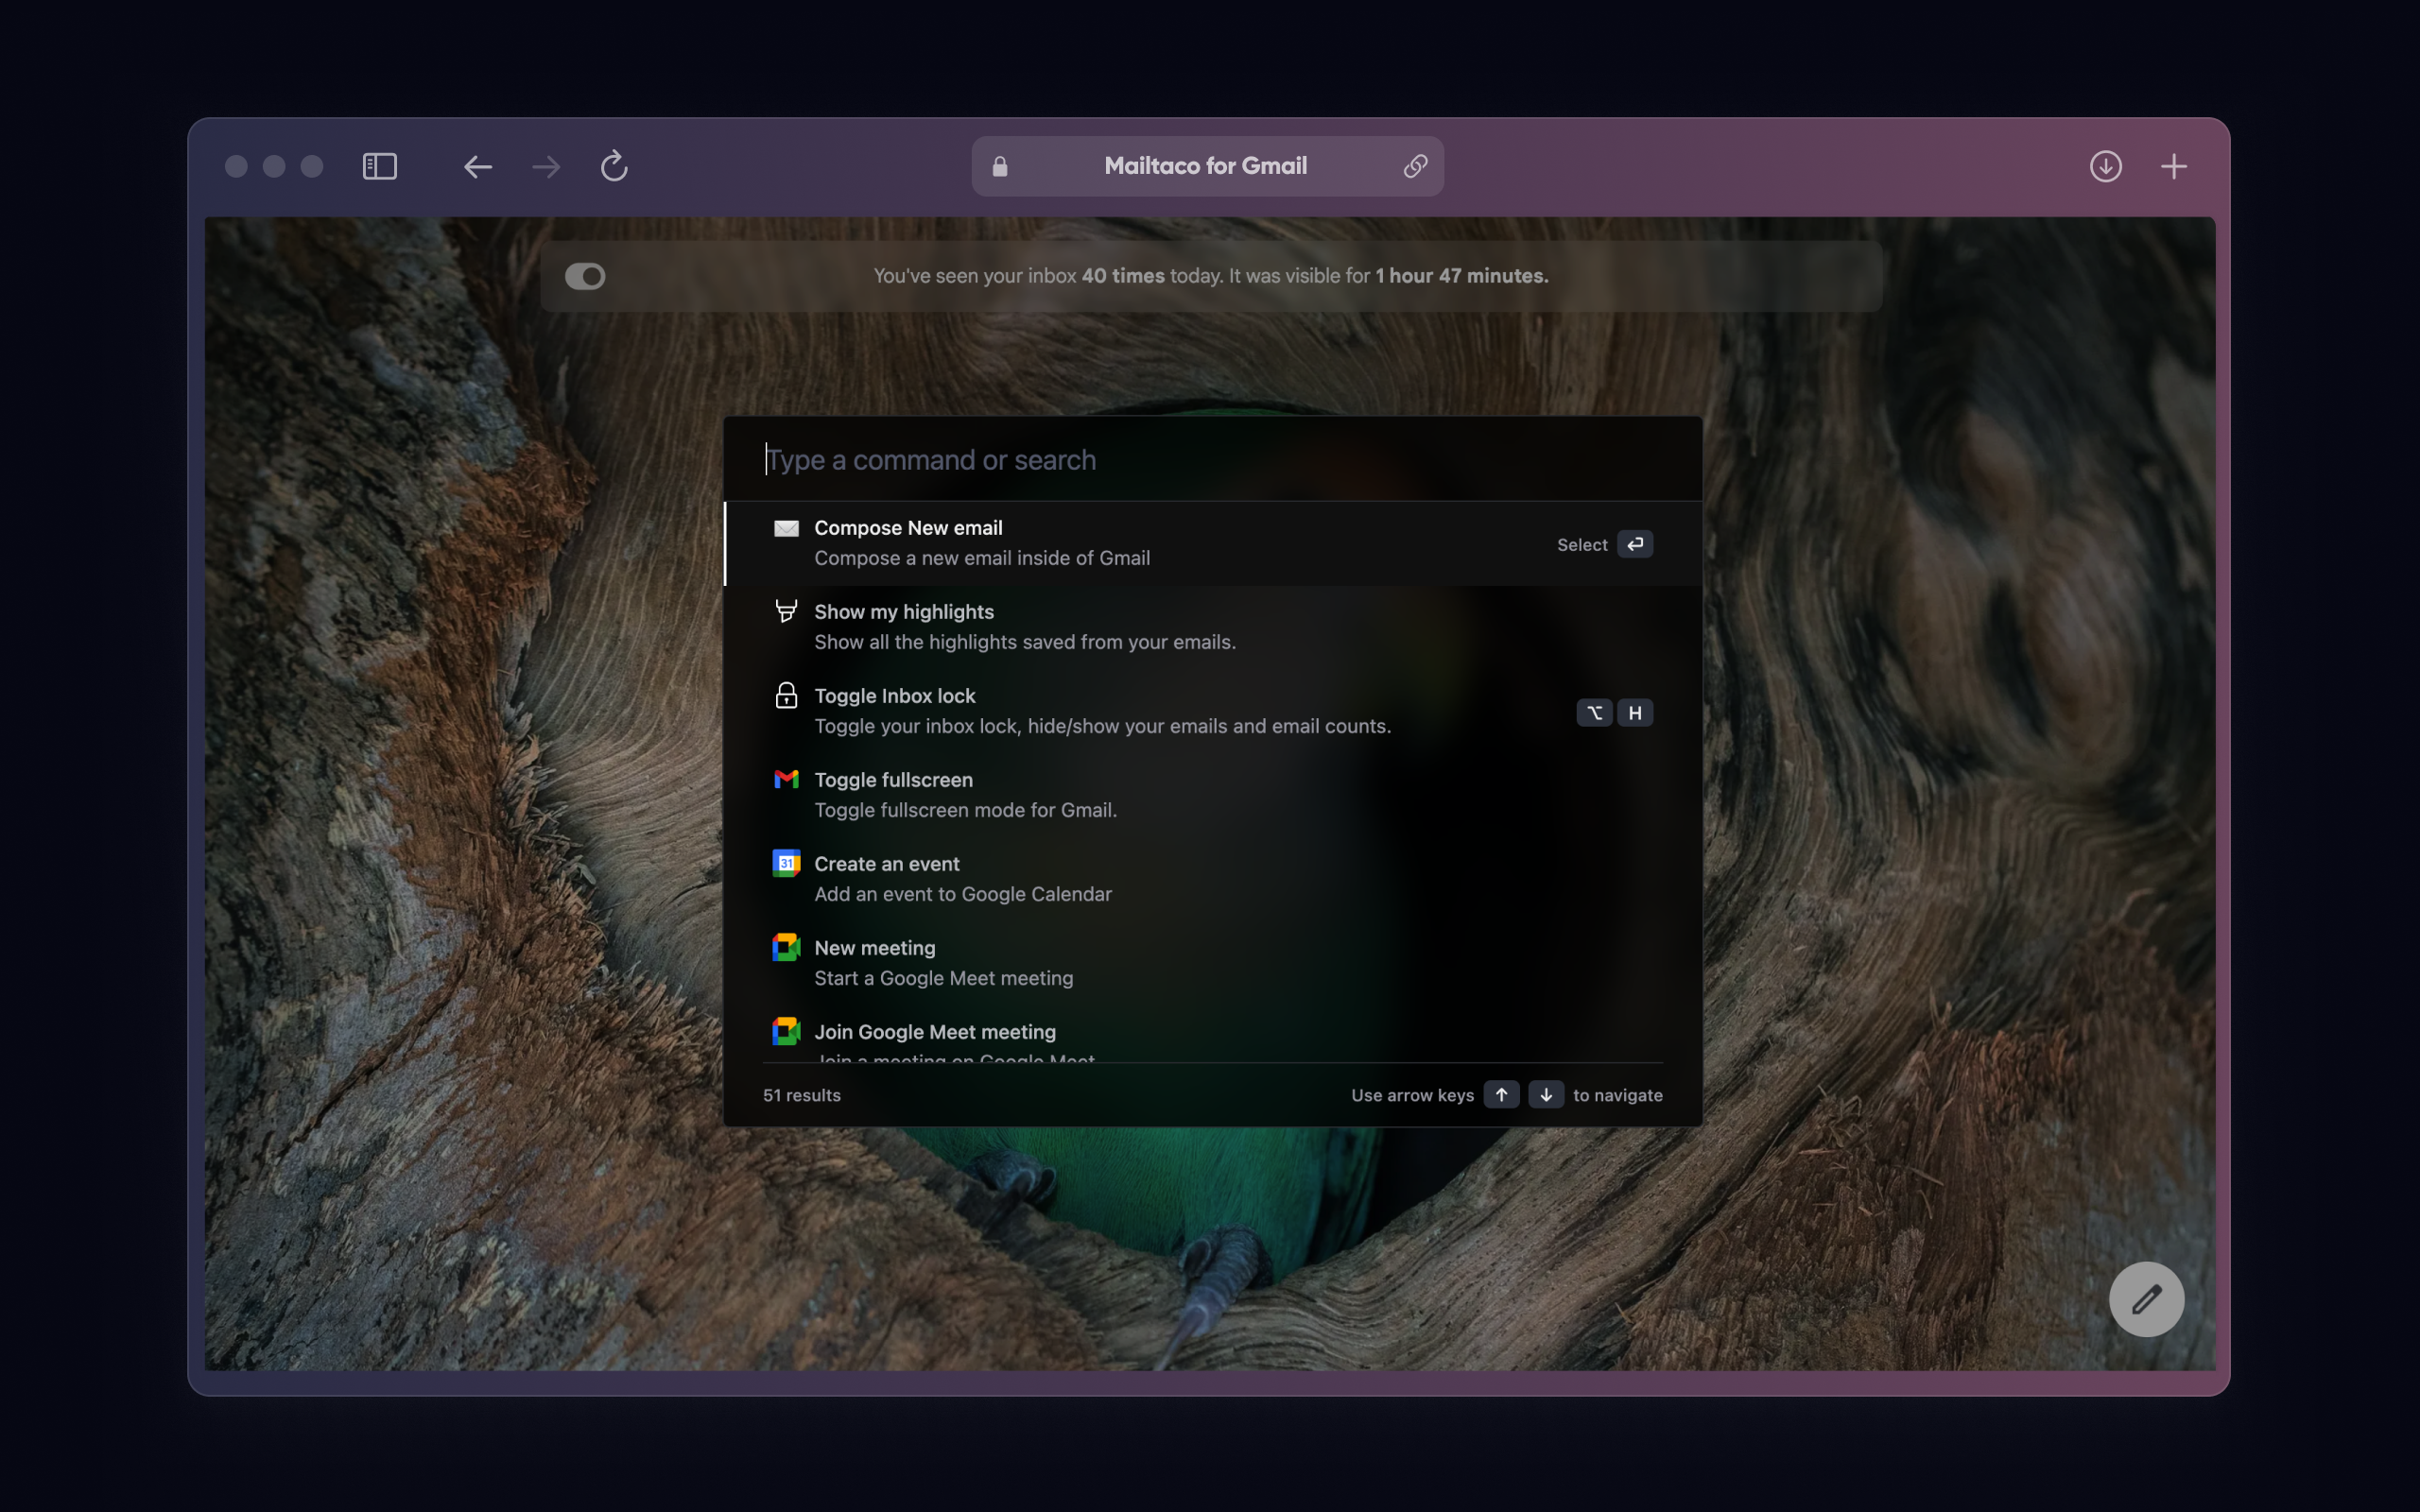Open a new tab with plus icon
The width and height of the screenshot is (2420, 1512).
pos(2174,166)
